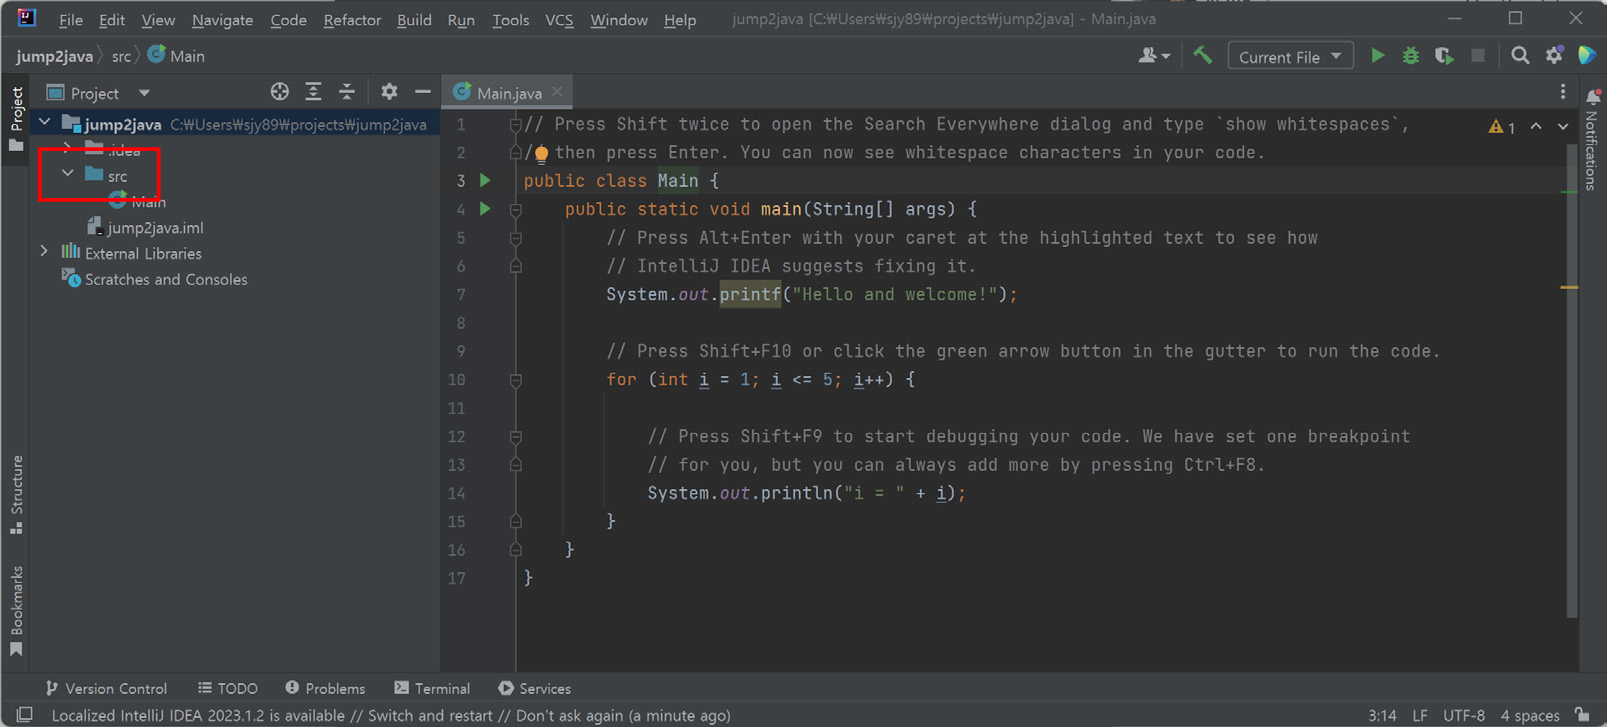Click the intention lightbulb on line 2
The width and height of the screenshot is (1607, 727).
tap(541, 154)
